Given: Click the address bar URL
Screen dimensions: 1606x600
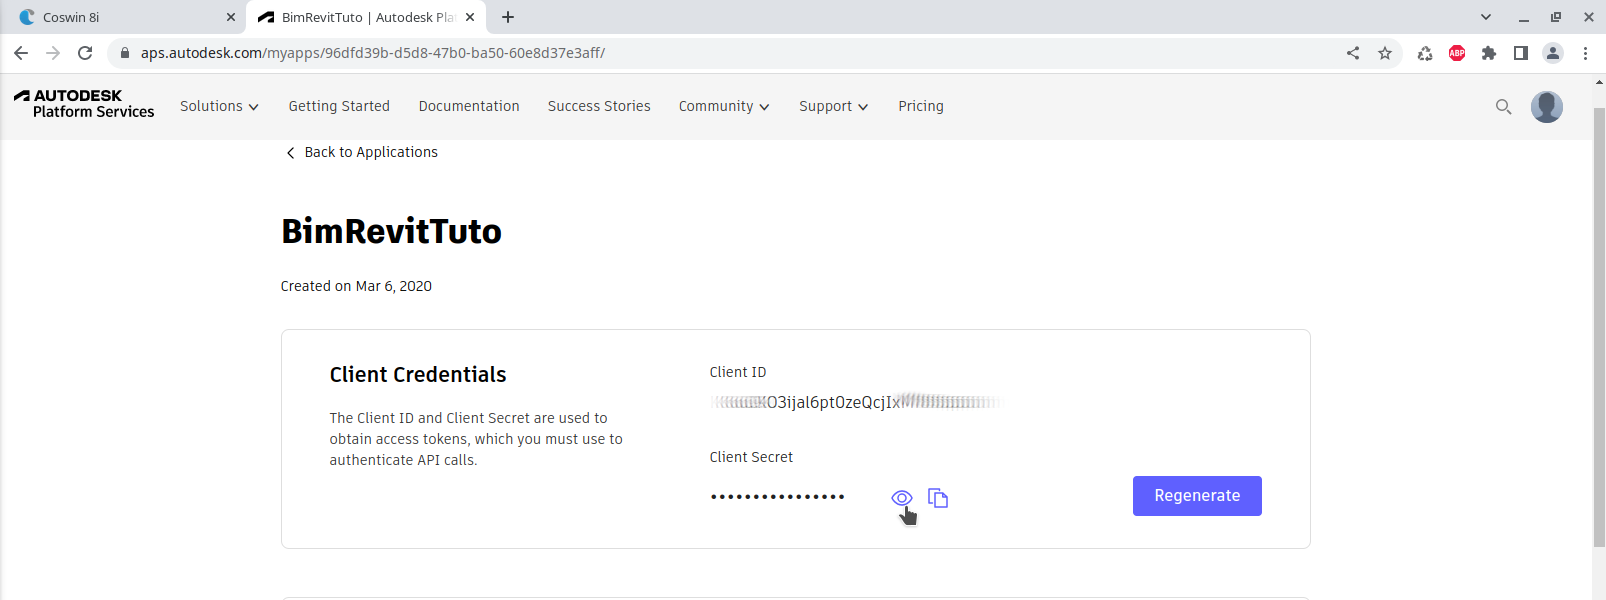Looking at the screenshot, I should 373,53.
